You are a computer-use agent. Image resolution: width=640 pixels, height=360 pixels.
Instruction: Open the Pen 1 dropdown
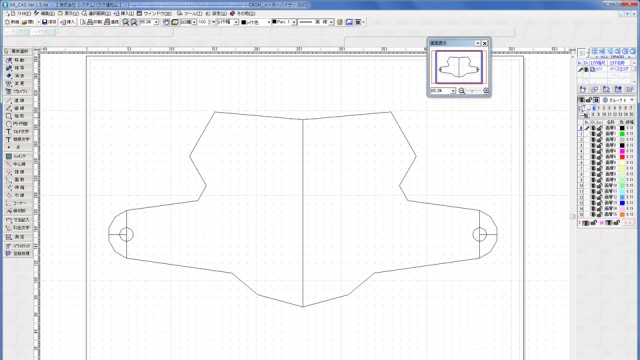click(x=294, y=22)
